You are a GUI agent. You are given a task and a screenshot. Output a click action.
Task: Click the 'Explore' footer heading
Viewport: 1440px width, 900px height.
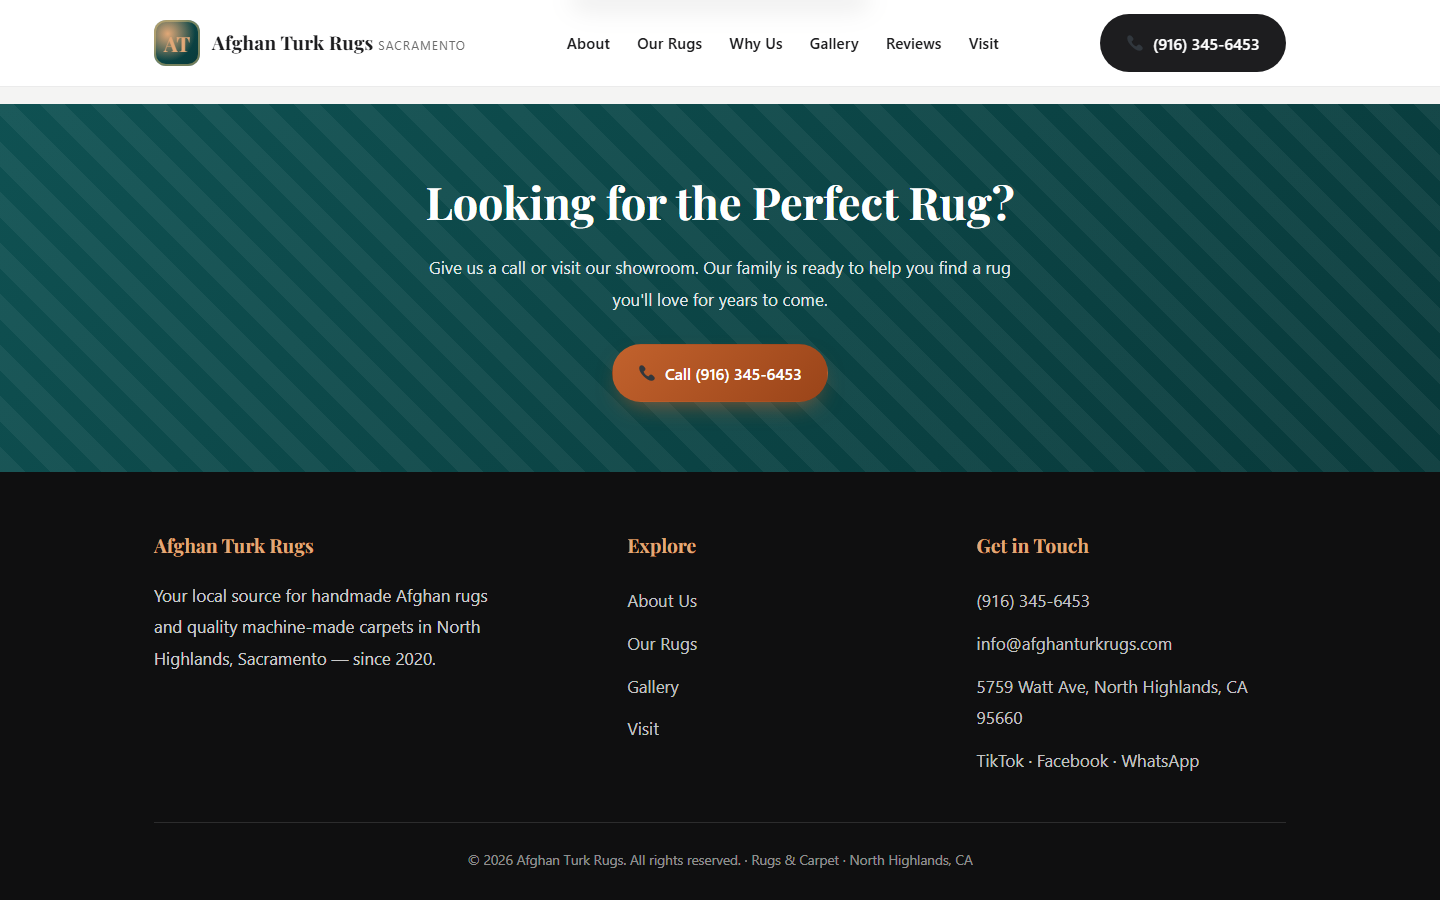point(661,546)
